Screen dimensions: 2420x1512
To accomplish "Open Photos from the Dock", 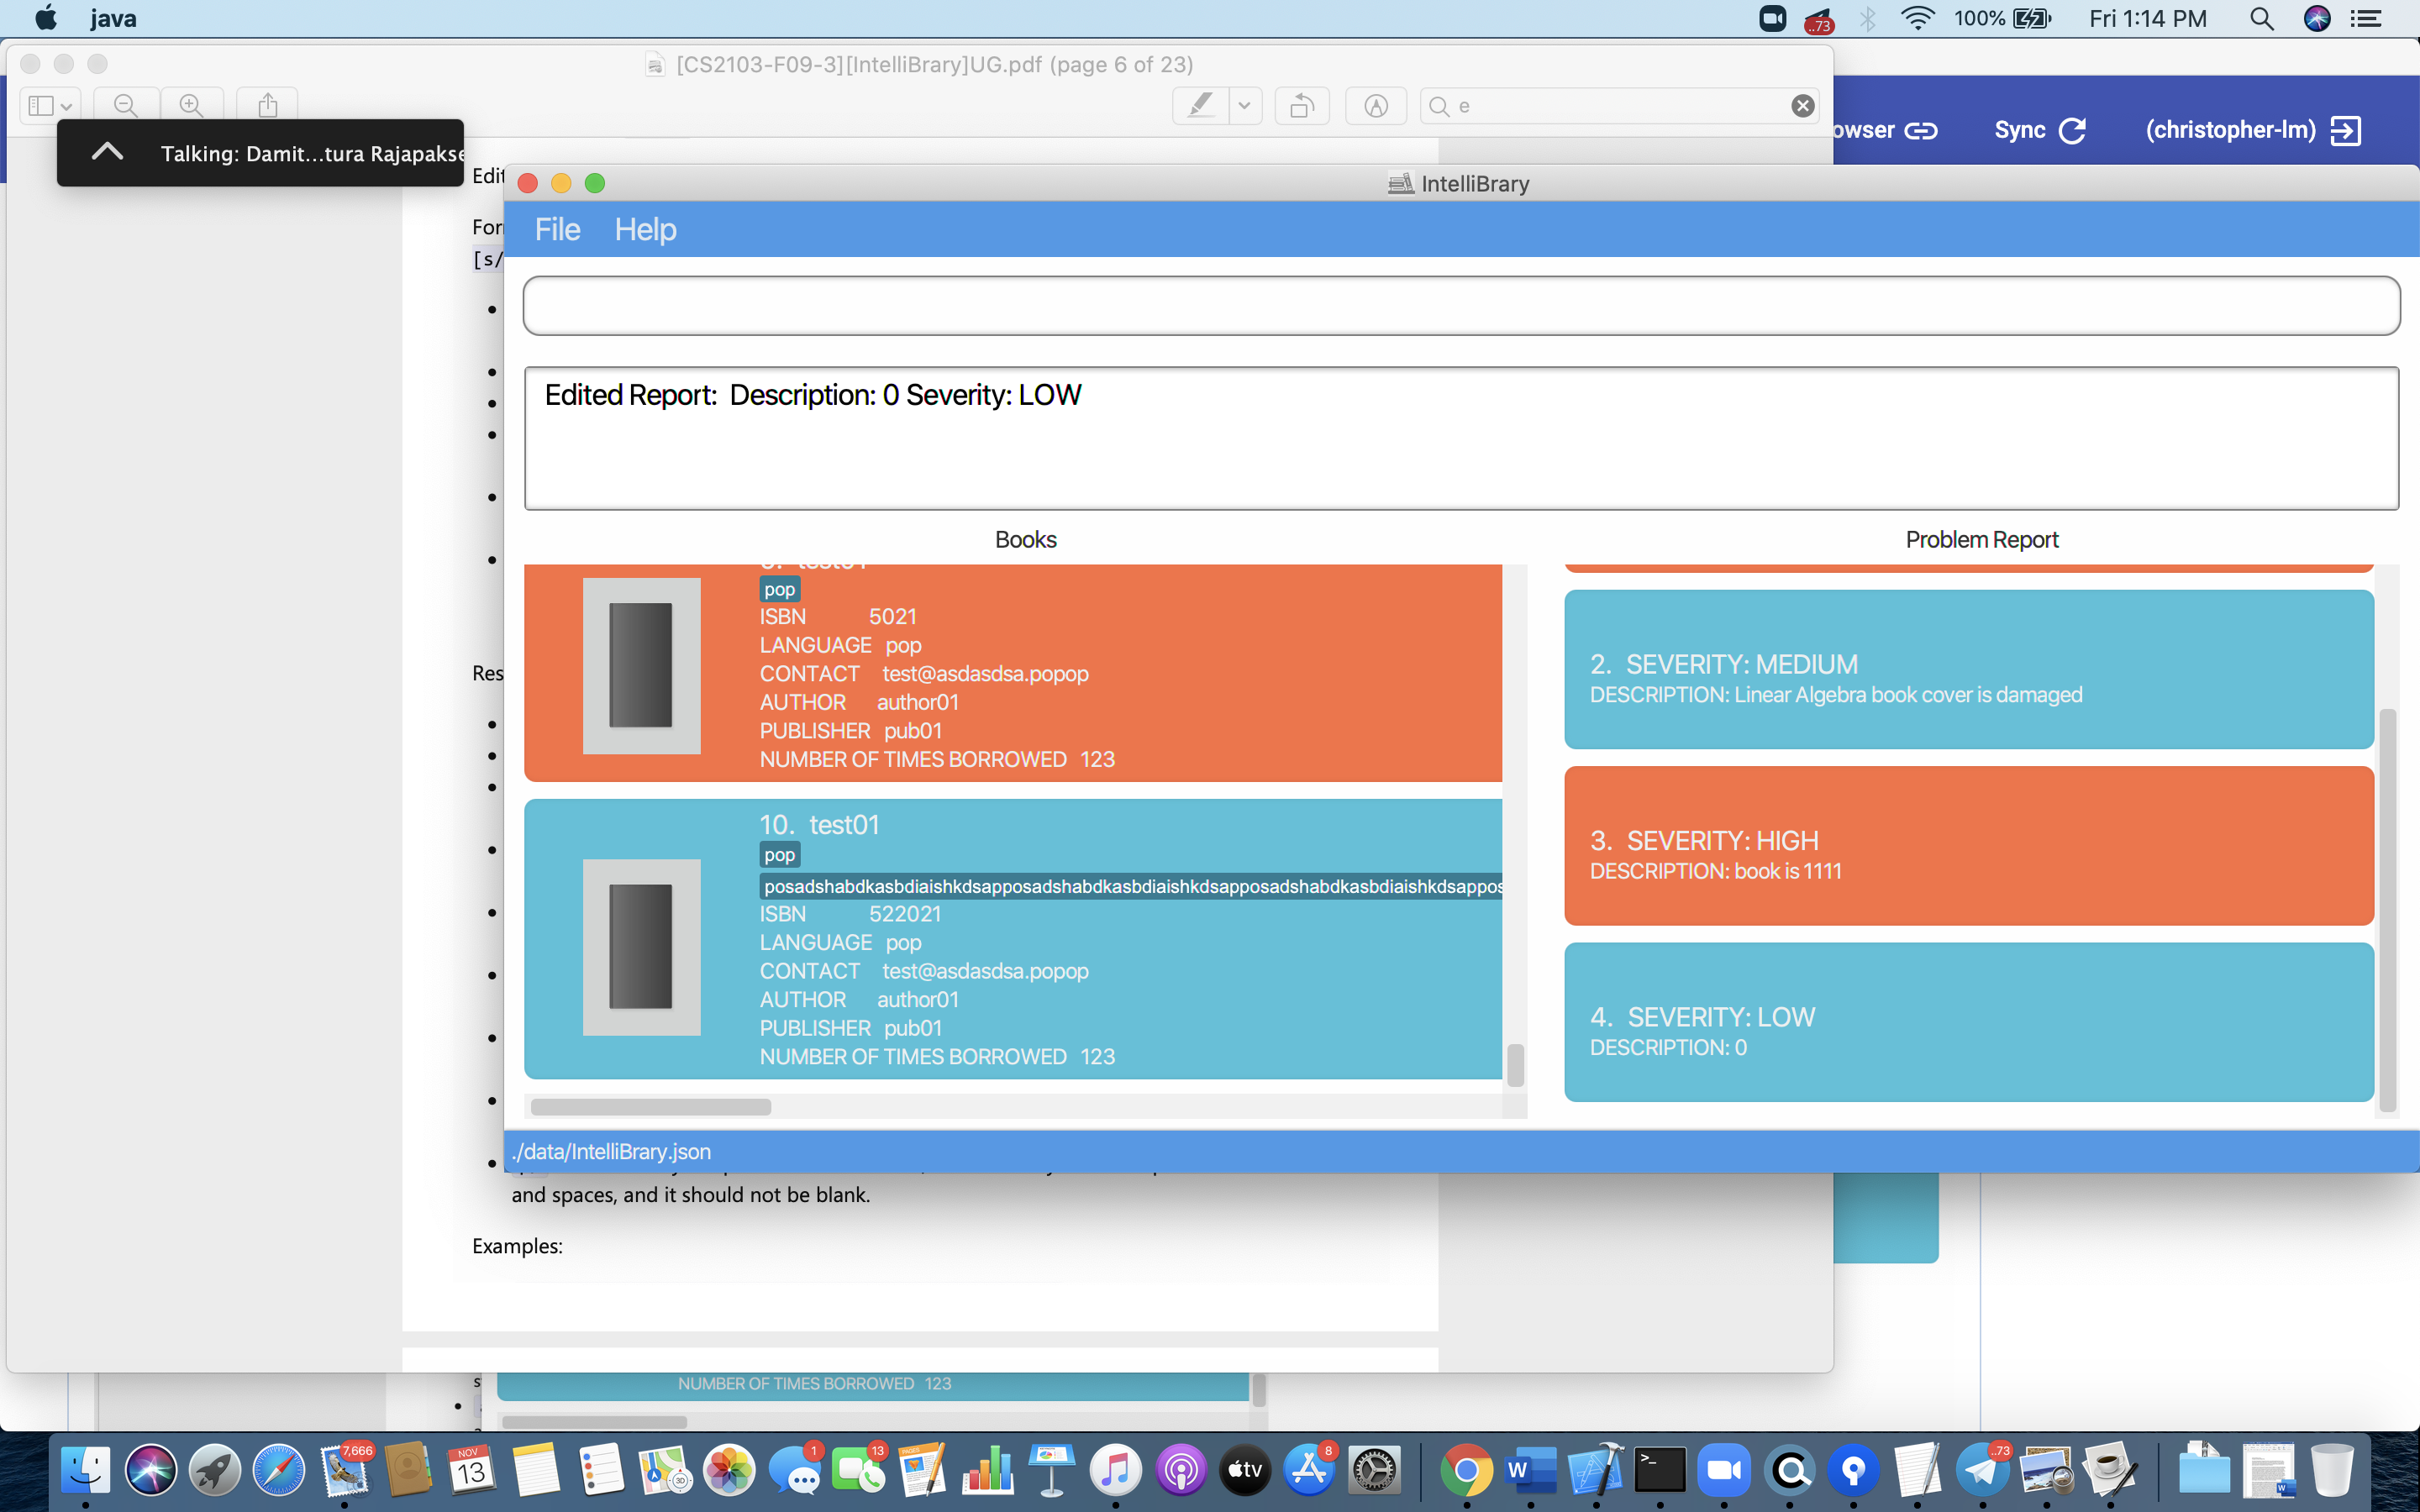I will [x=729, y=1470].
